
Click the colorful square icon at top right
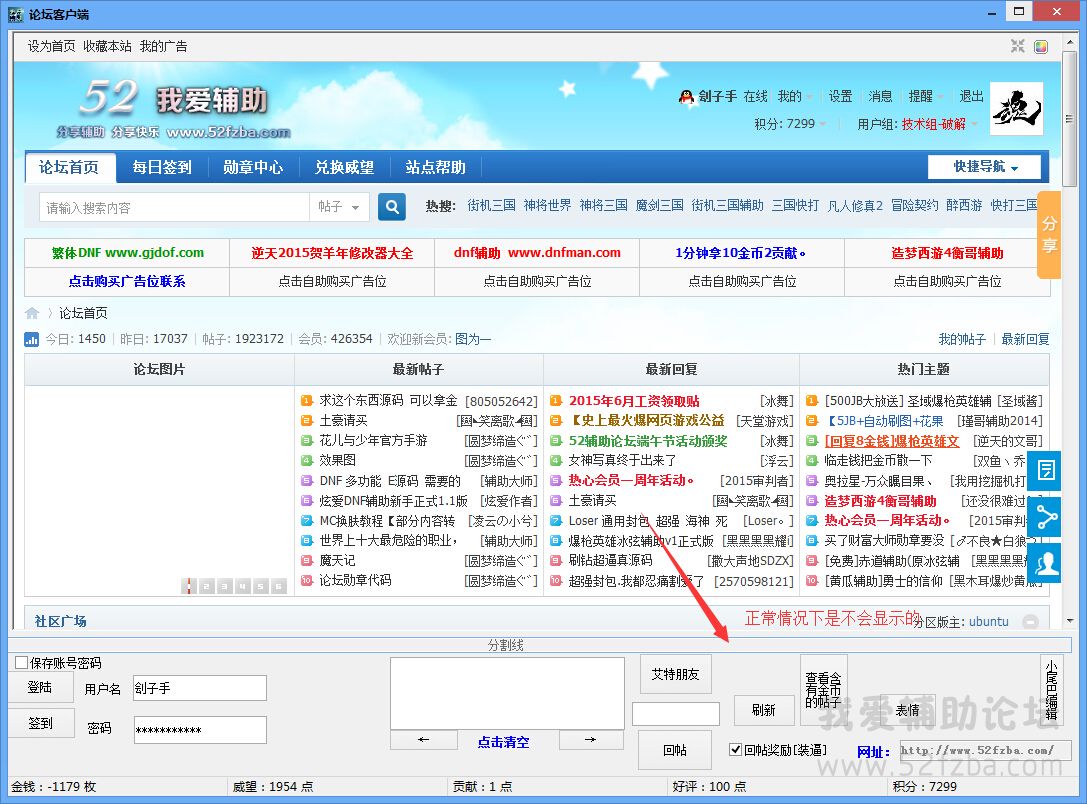tap(1041, 46)
